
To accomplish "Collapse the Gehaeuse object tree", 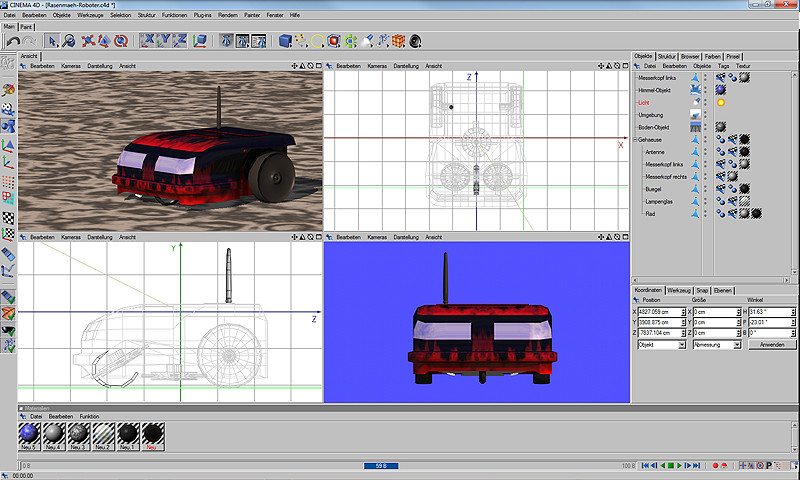I will click(635, 139).
